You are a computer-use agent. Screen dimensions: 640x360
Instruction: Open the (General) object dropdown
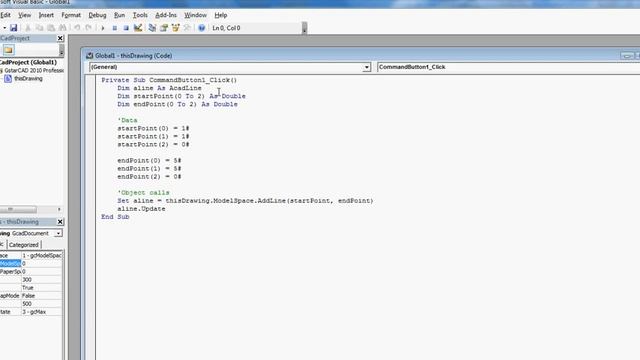tap(367, 67)
